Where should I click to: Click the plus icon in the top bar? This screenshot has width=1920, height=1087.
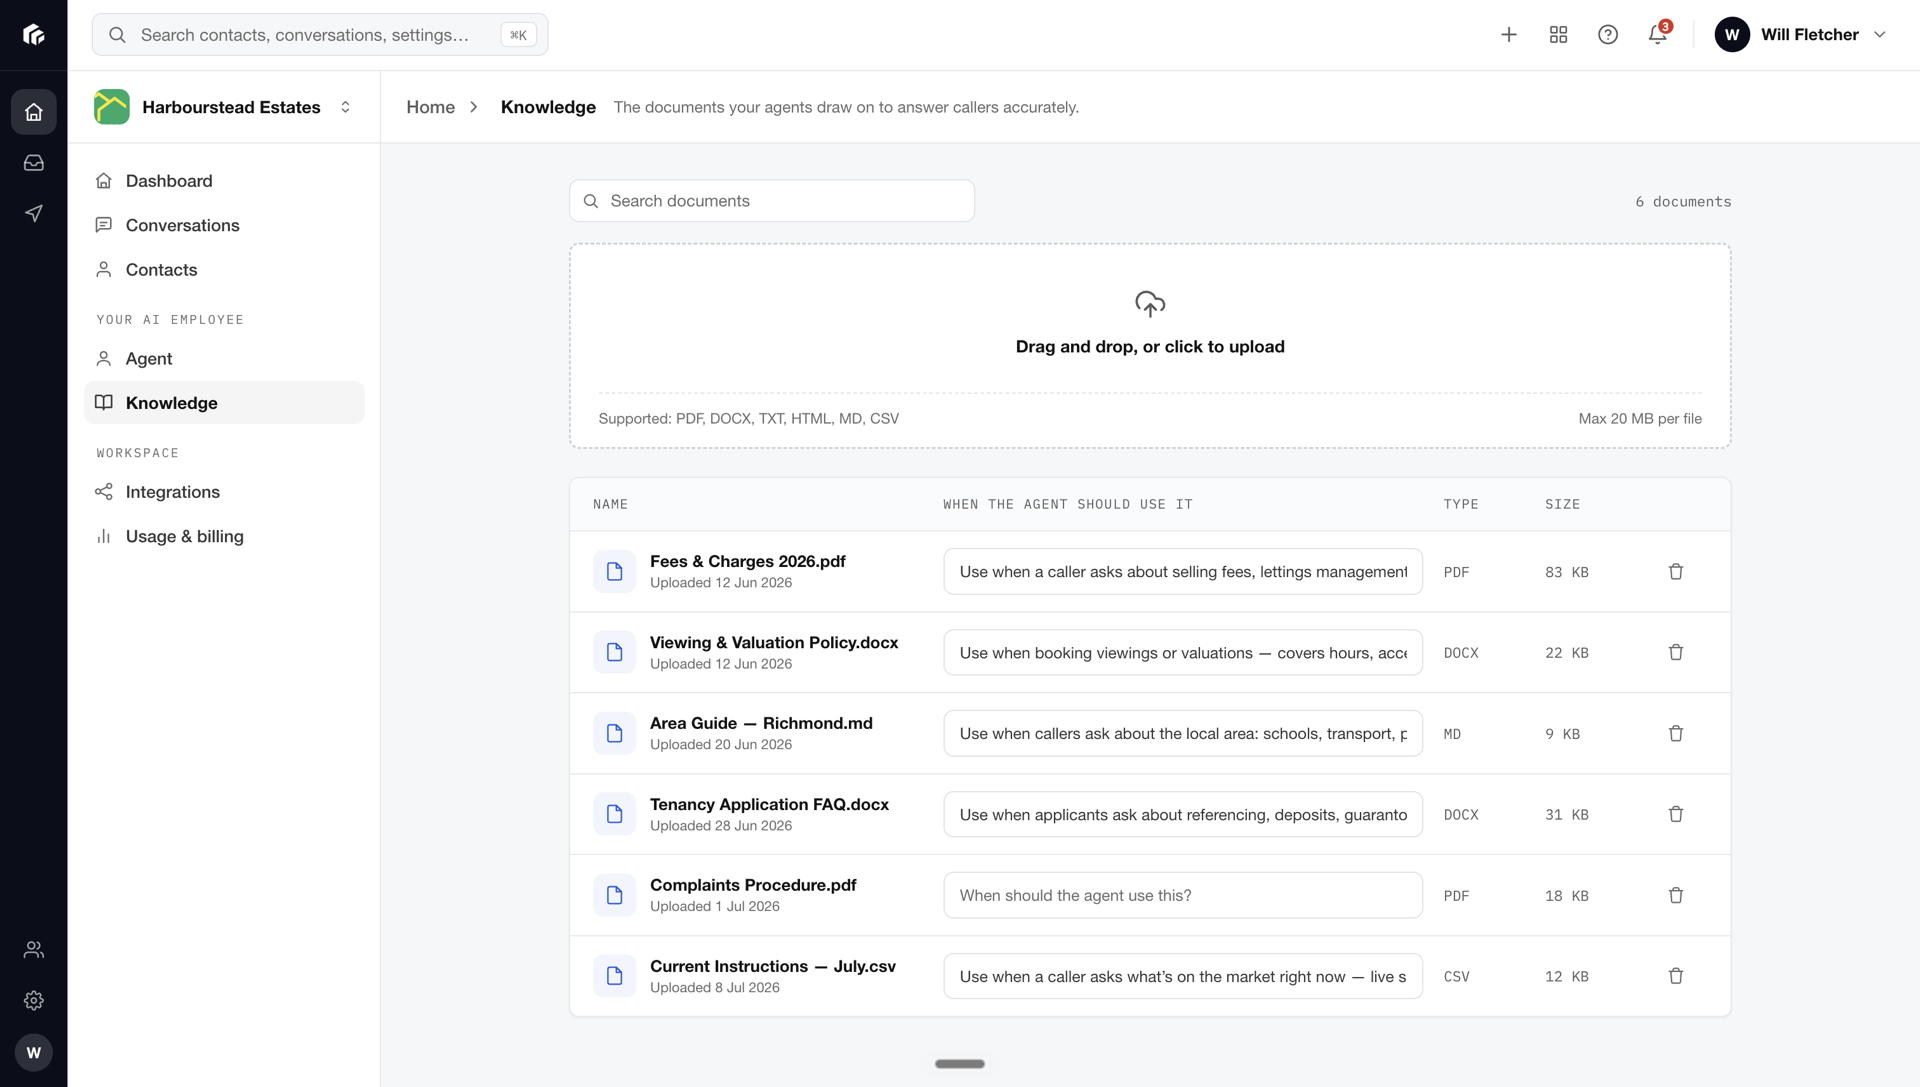[x=1509, y=35]
